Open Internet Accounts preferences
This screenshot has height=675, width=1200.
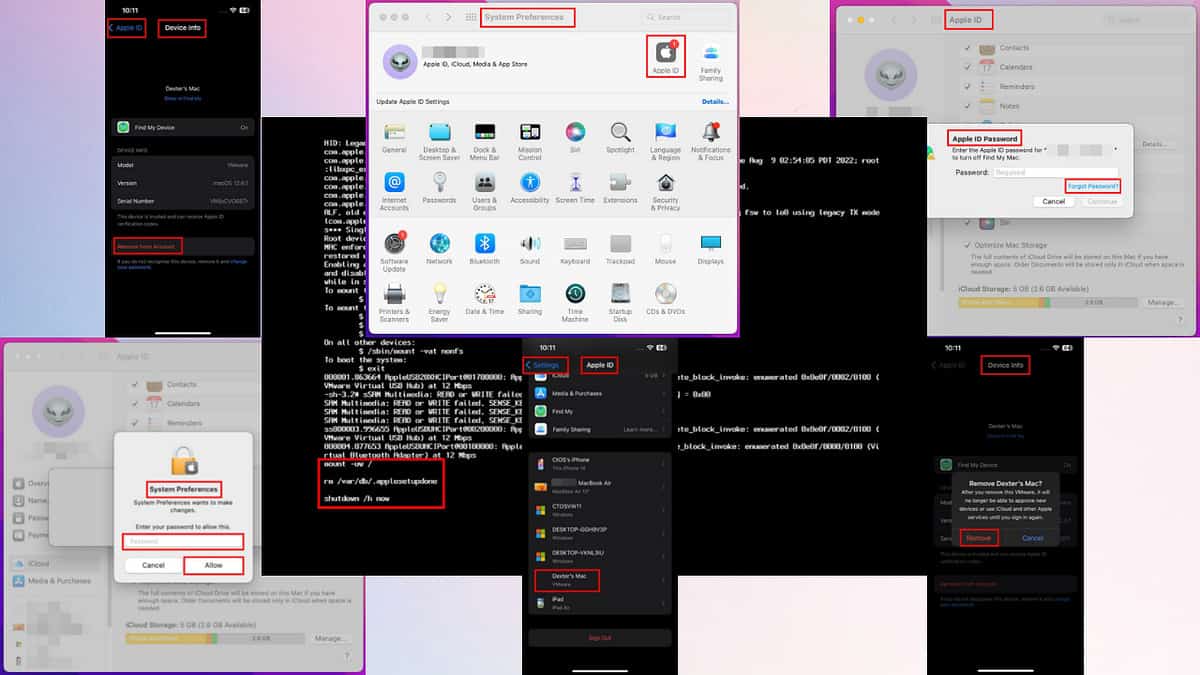[x=394, y=191]
